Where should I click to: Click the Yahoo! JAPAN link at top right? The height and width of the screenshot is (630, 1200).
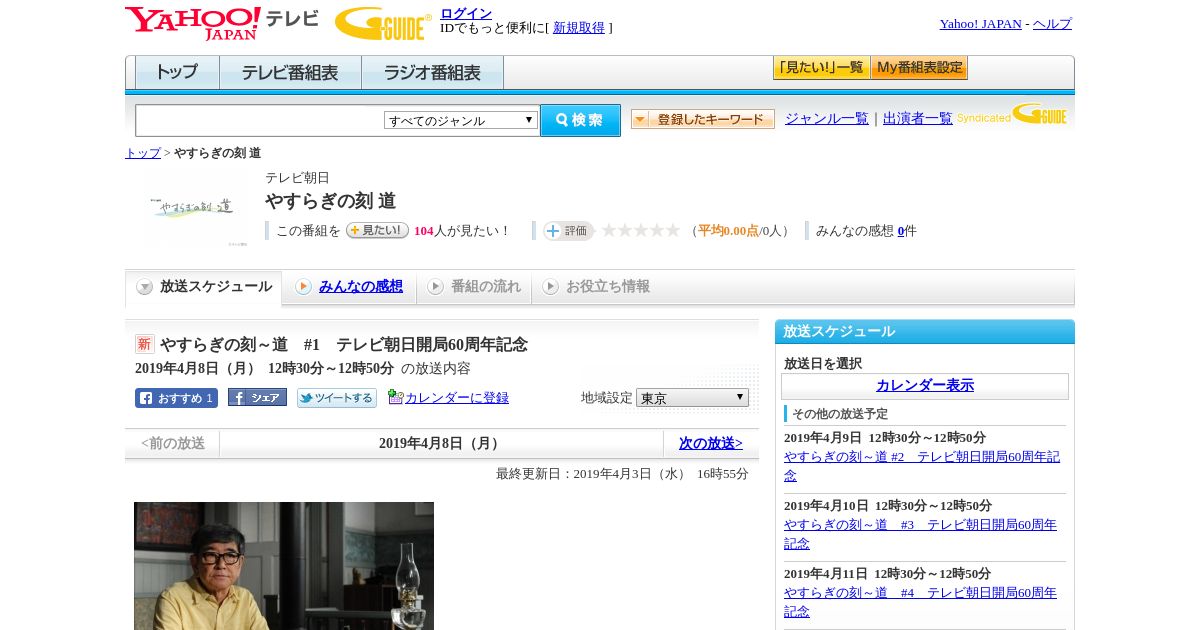981,24
